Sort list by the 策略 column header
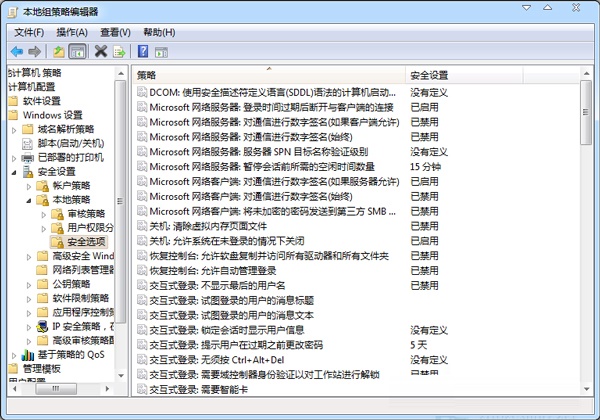The image size is (600, 420). click(268, 75)
